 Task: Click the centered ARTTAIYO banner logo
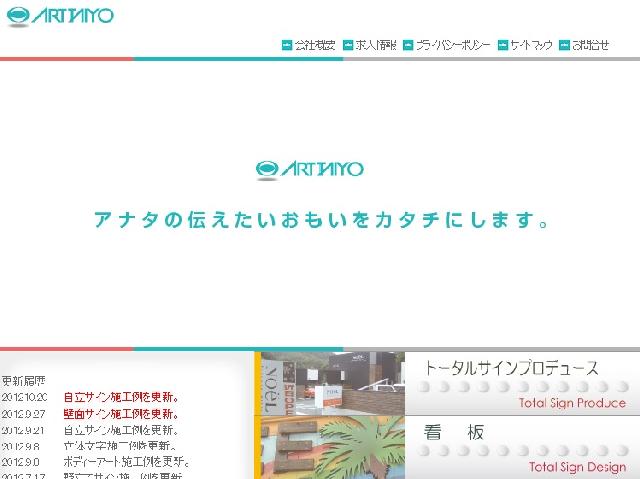[x=309, y=170]
